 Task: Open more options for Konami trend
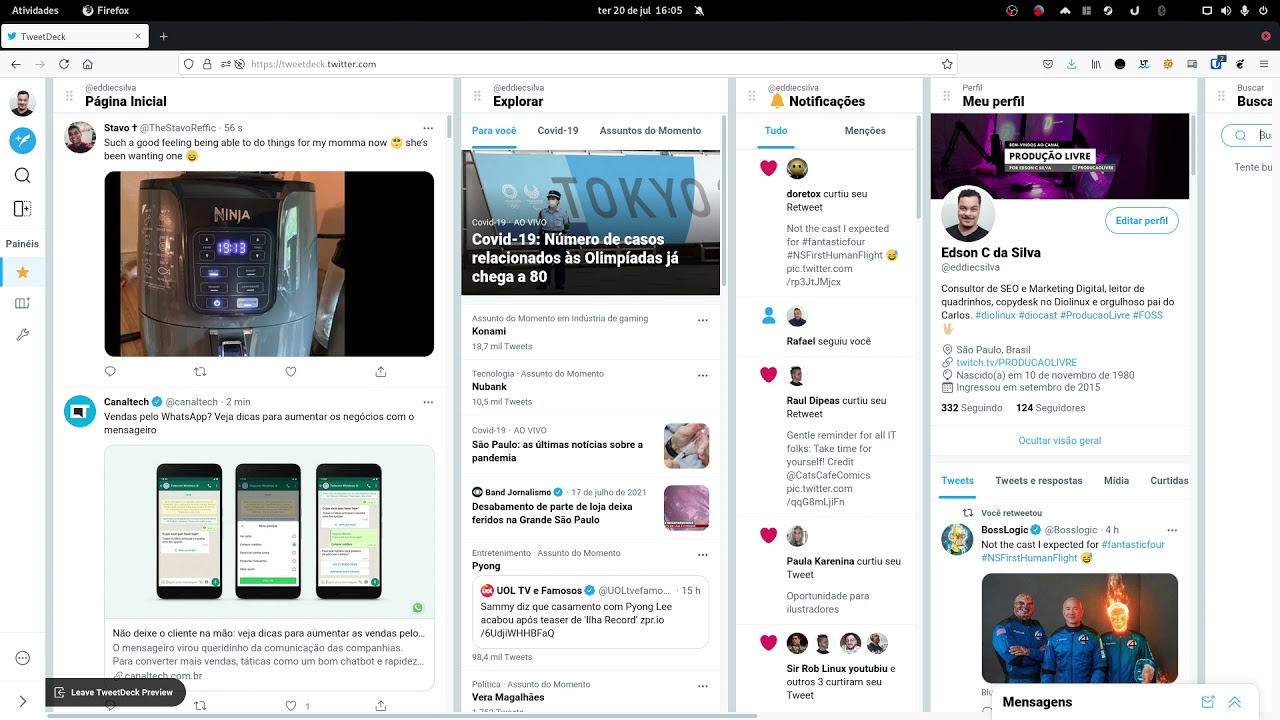tap(703, 320)
